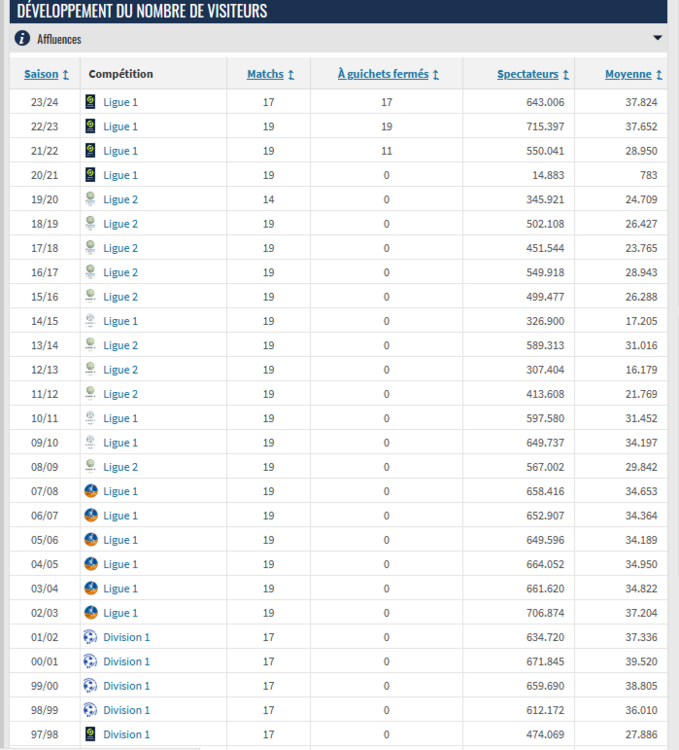Viewport: 679px width, 750px height.
Task: Click Ligue 2 logo in 15/16 row
Action: pyautogui.click(x=90, y=297)
